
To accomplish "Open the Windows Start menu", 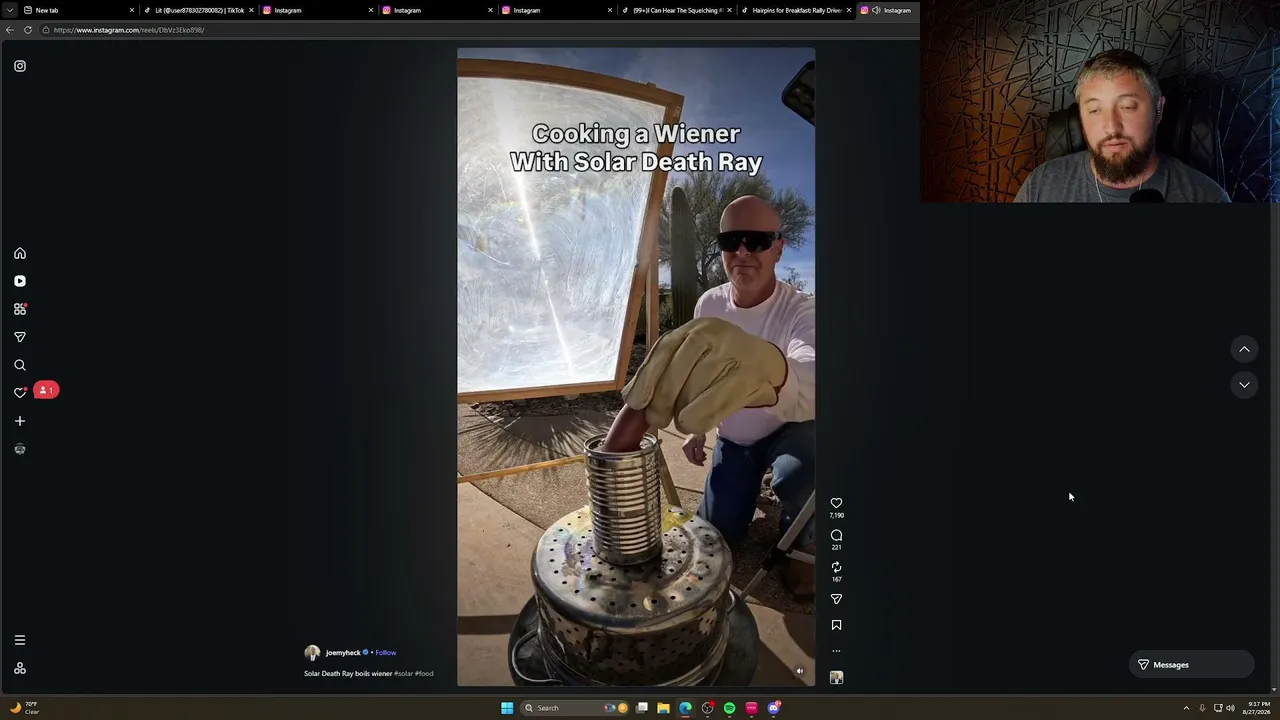I will coord(507,708).
